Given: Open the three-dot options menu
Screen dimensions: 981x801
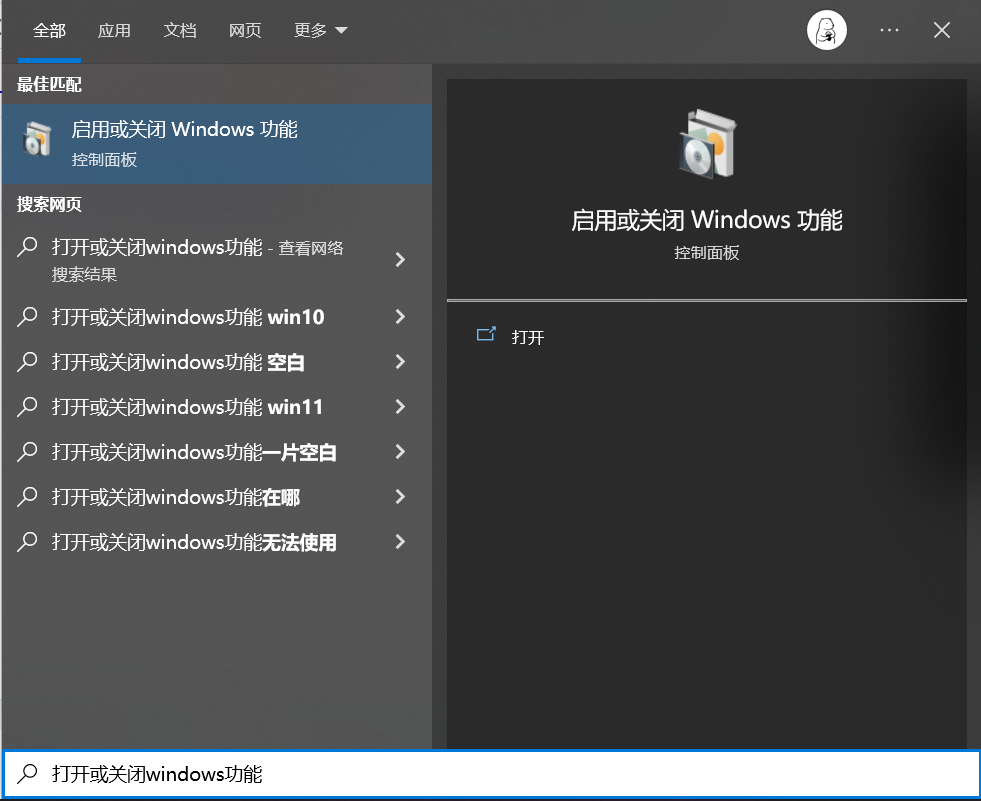Looking at the screenshot, I should [889, 30].
